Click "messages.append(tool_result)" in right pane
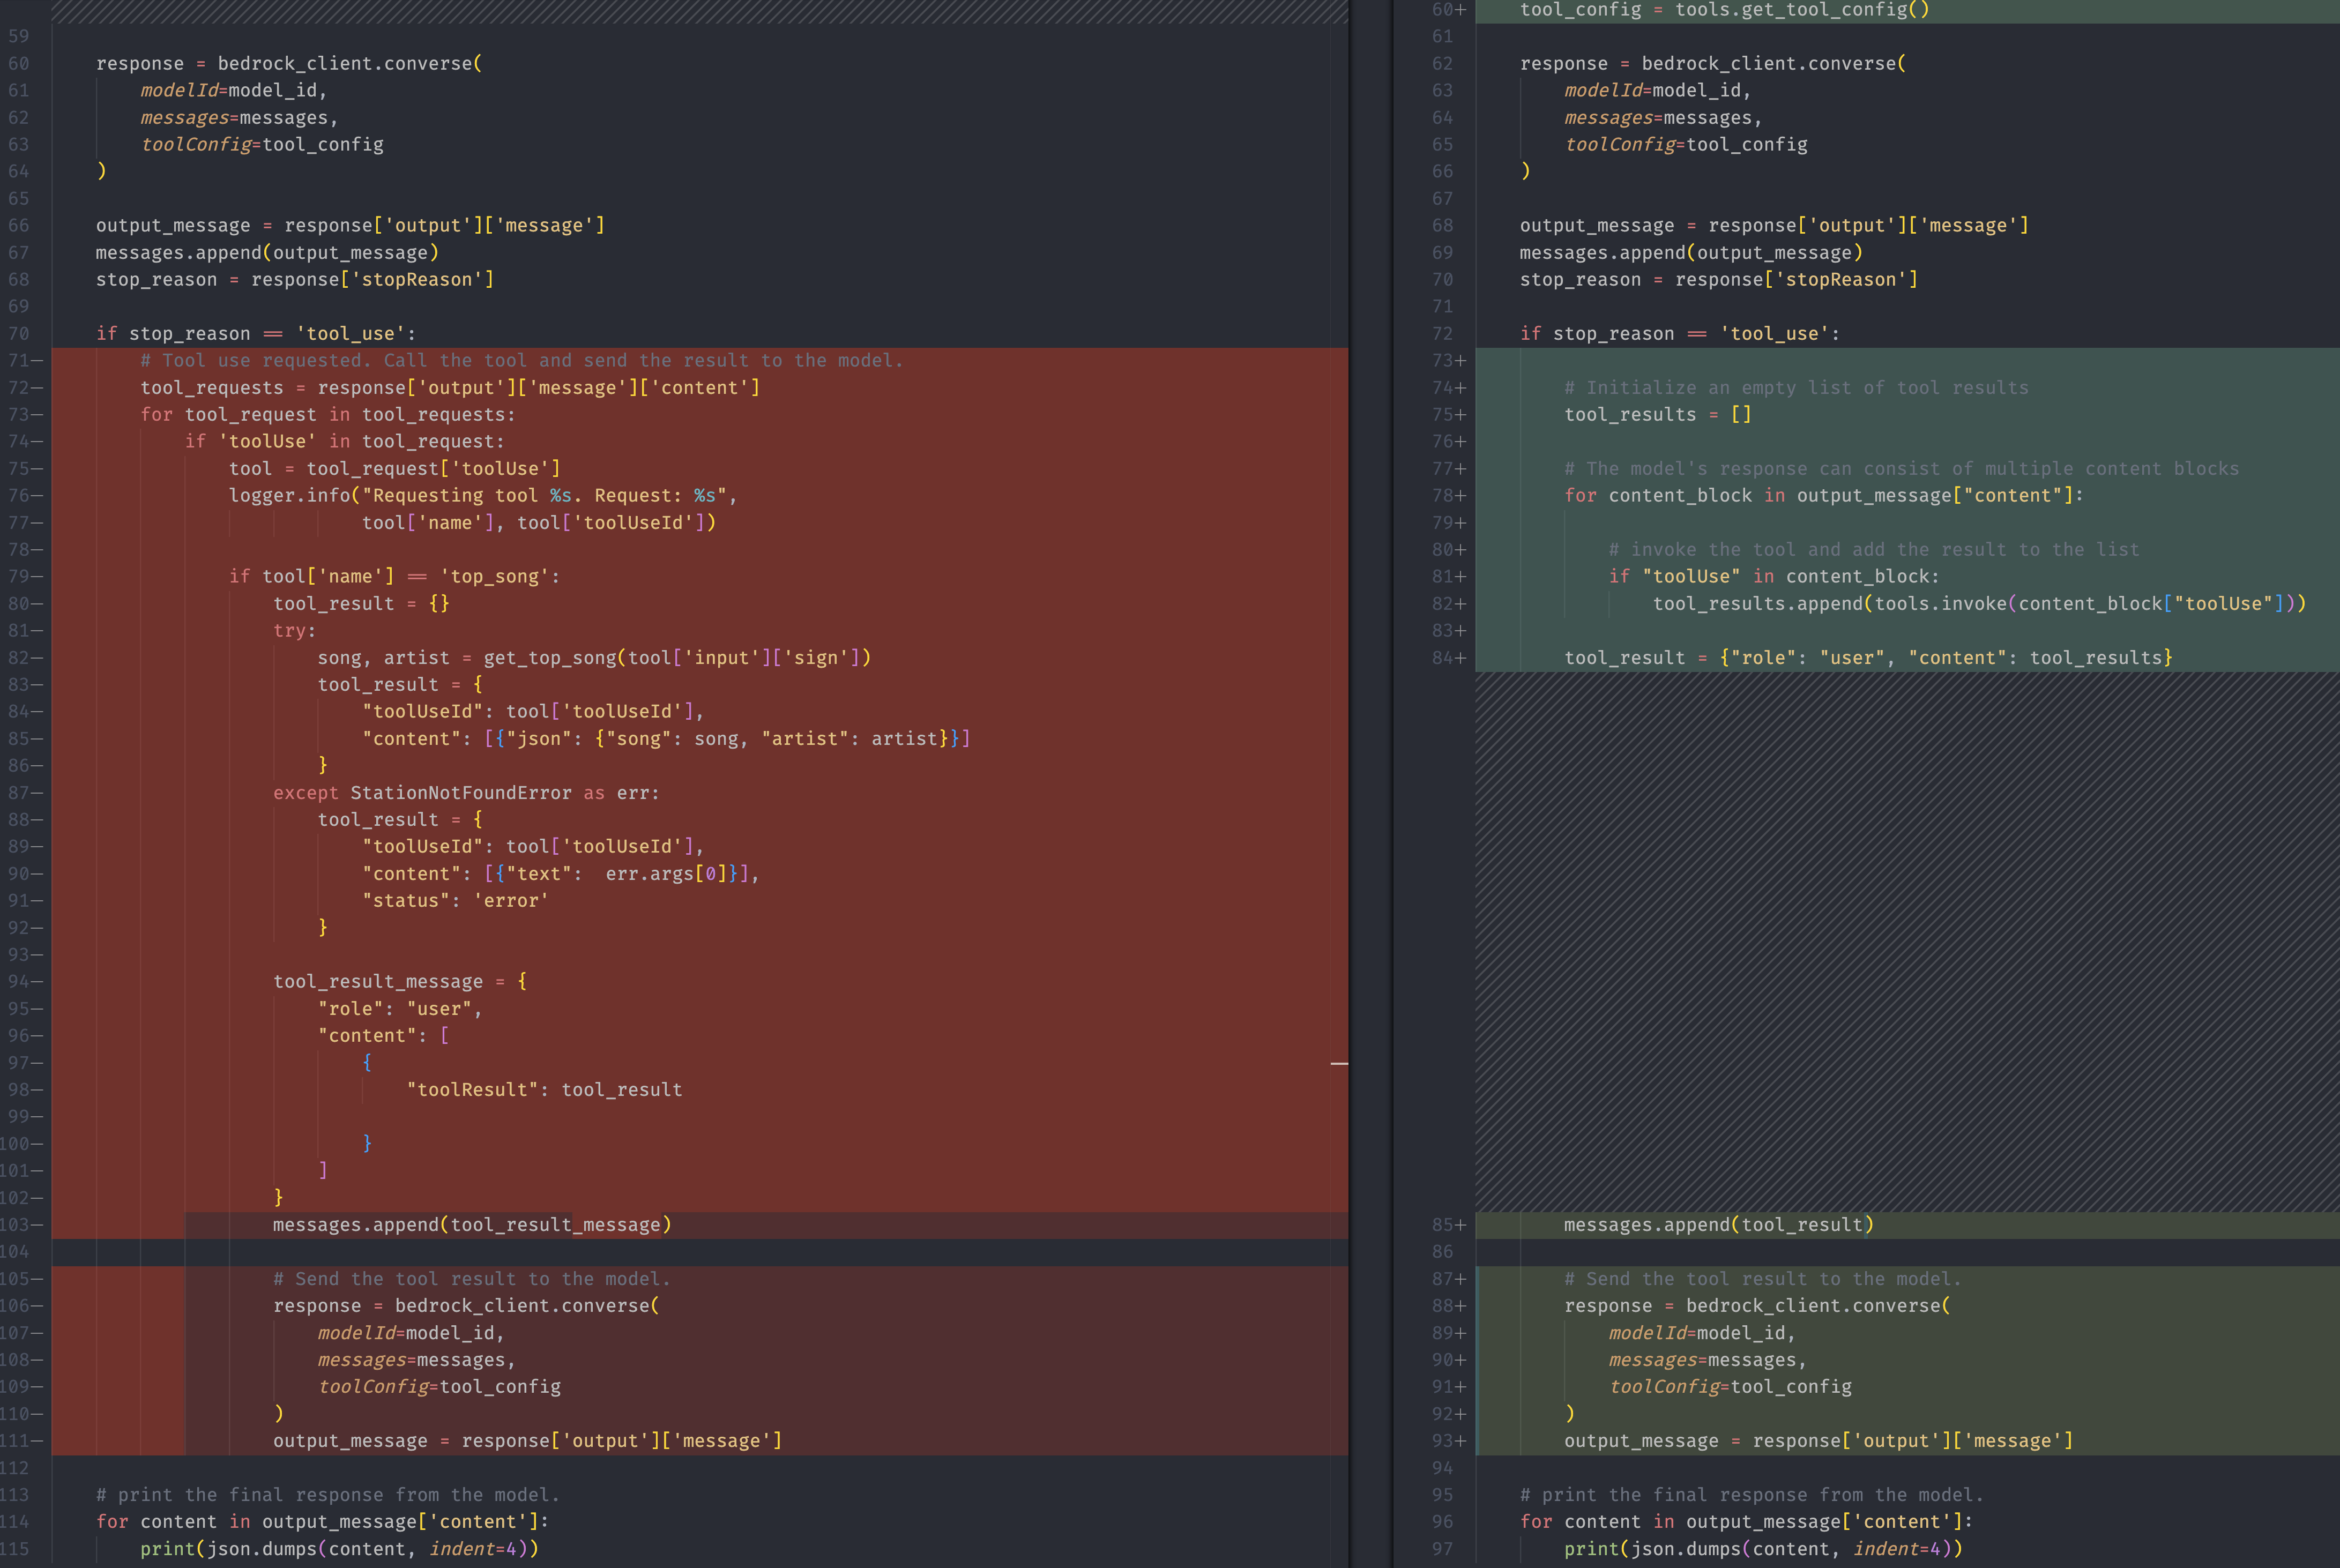This screenshot has width=2340, height=1568. (x=1719, y=1225)
